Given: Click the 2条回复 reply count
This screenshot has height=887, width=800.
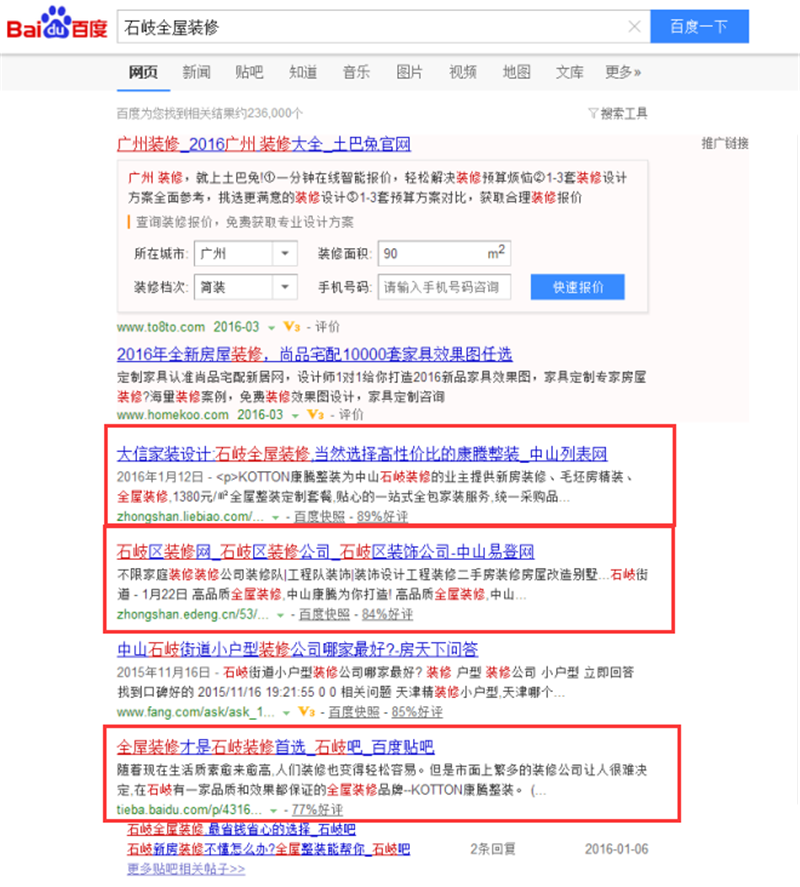Looking at the screenshot, I should pos(493,849).
